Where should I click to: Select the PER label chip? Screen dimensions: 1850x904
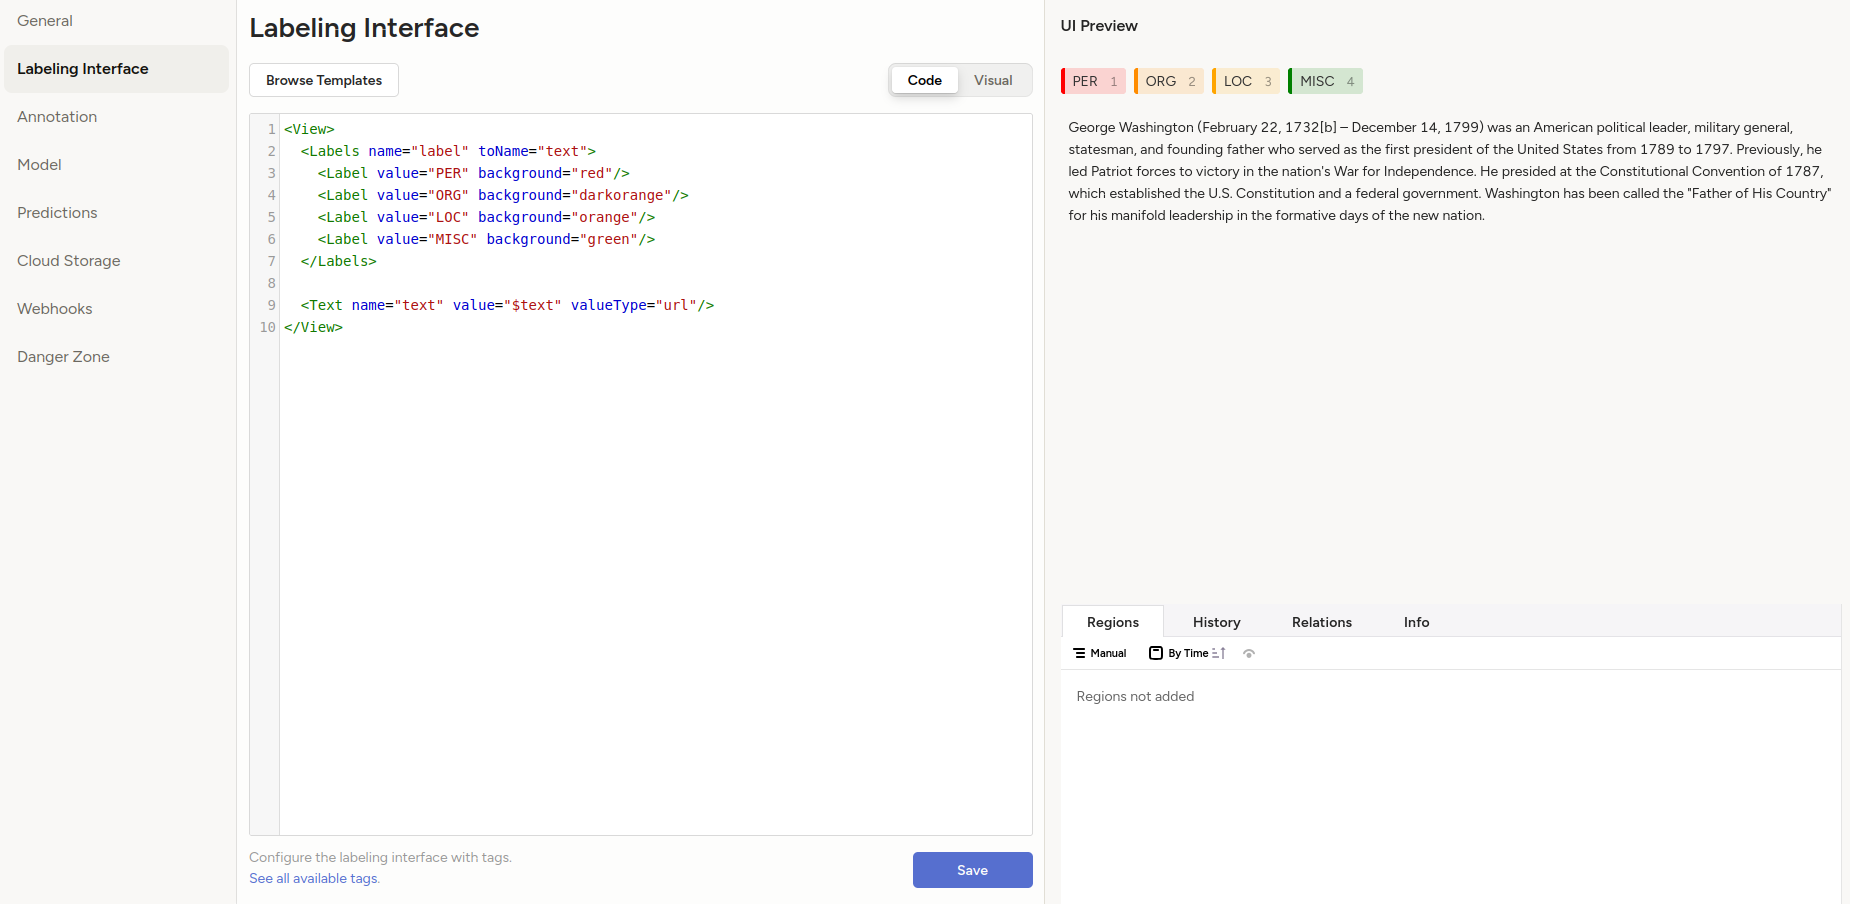(x=1093, y=81)
